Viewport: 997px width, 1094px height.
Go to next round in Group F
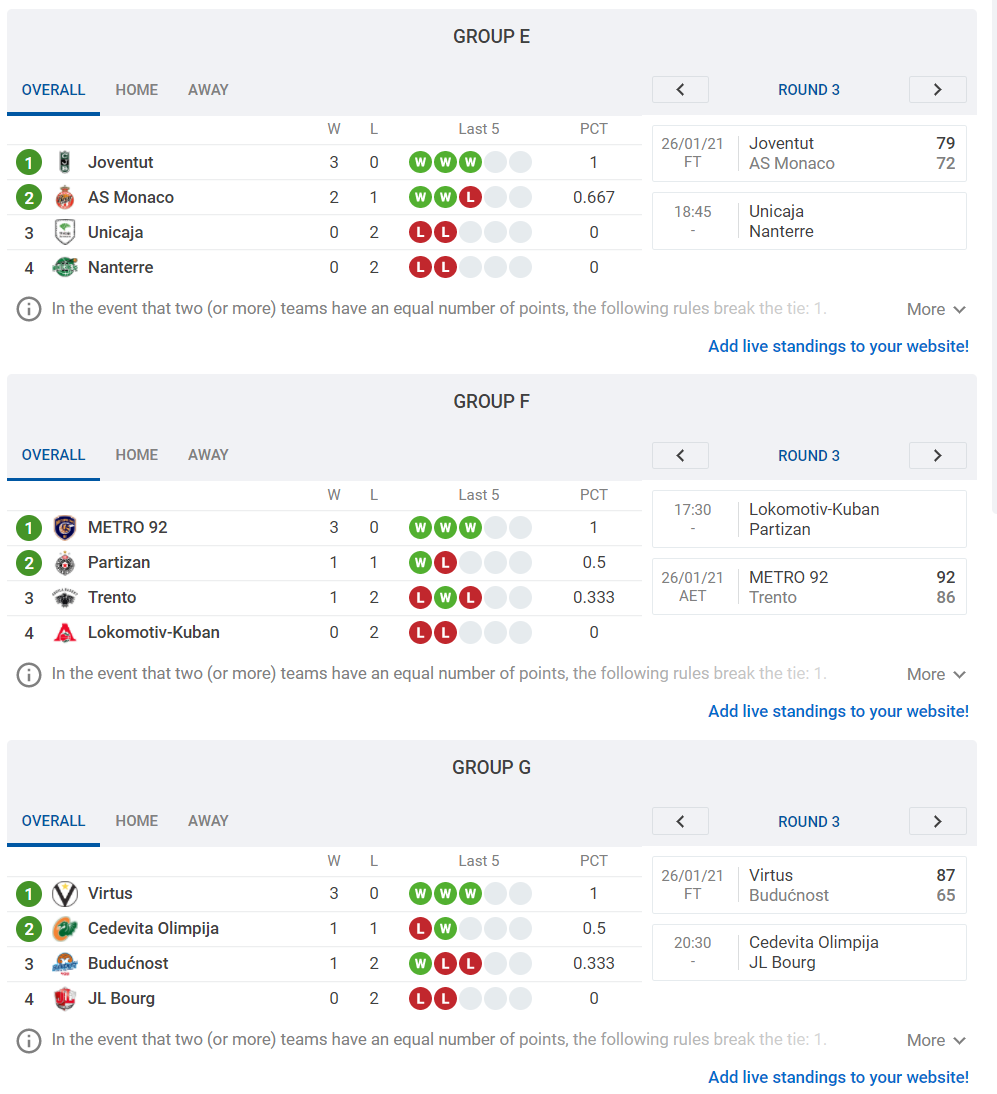coord(937,455)
